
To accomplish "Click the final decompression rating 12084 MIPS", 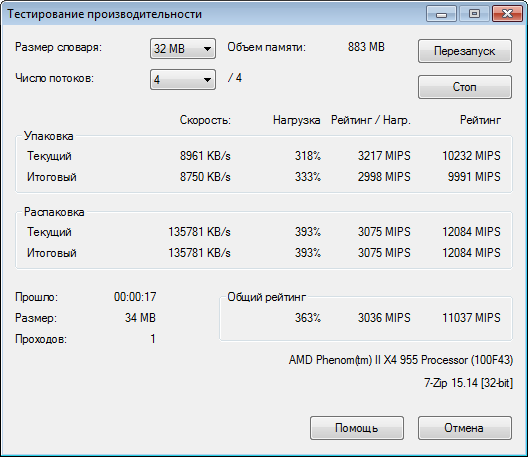I will click(471, 253).
